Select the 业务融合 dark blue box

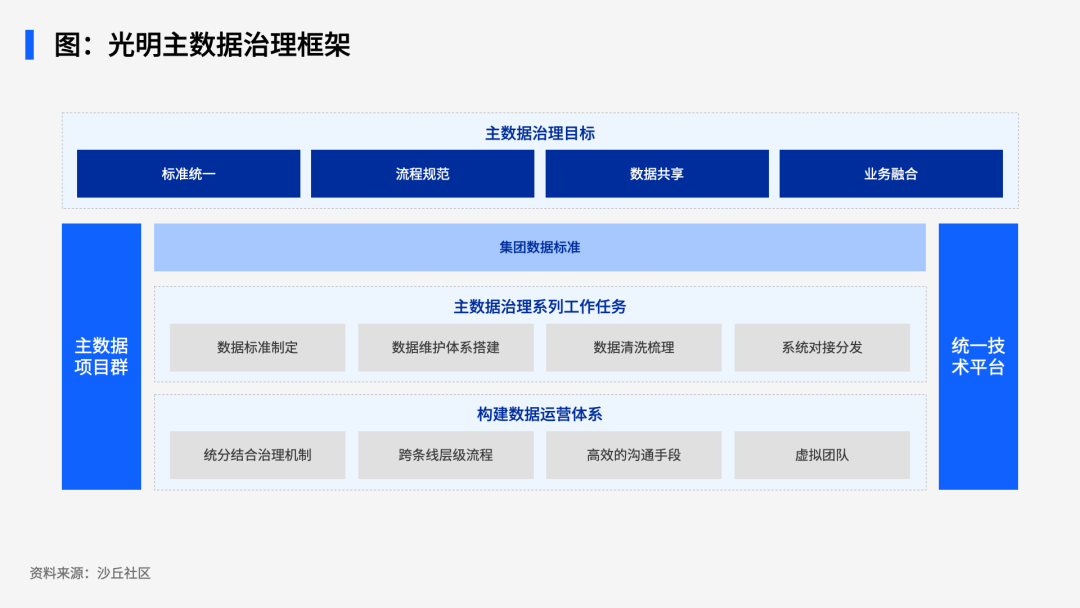point(890,174)
